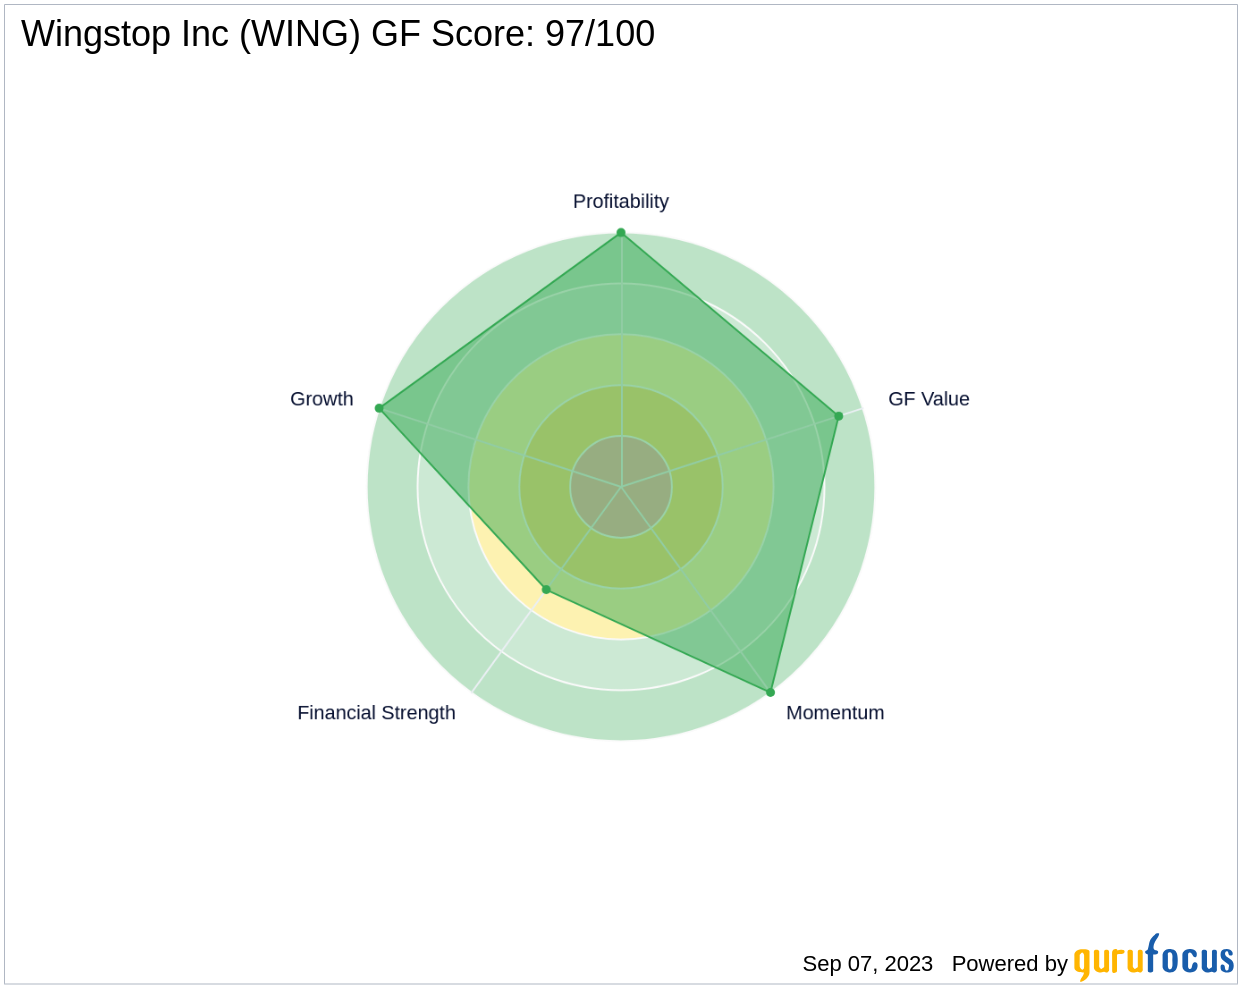Click the gurufocus logo
Image resolution: width=1242 pixels, height=988 pixels.
[x=1153, y=958]
